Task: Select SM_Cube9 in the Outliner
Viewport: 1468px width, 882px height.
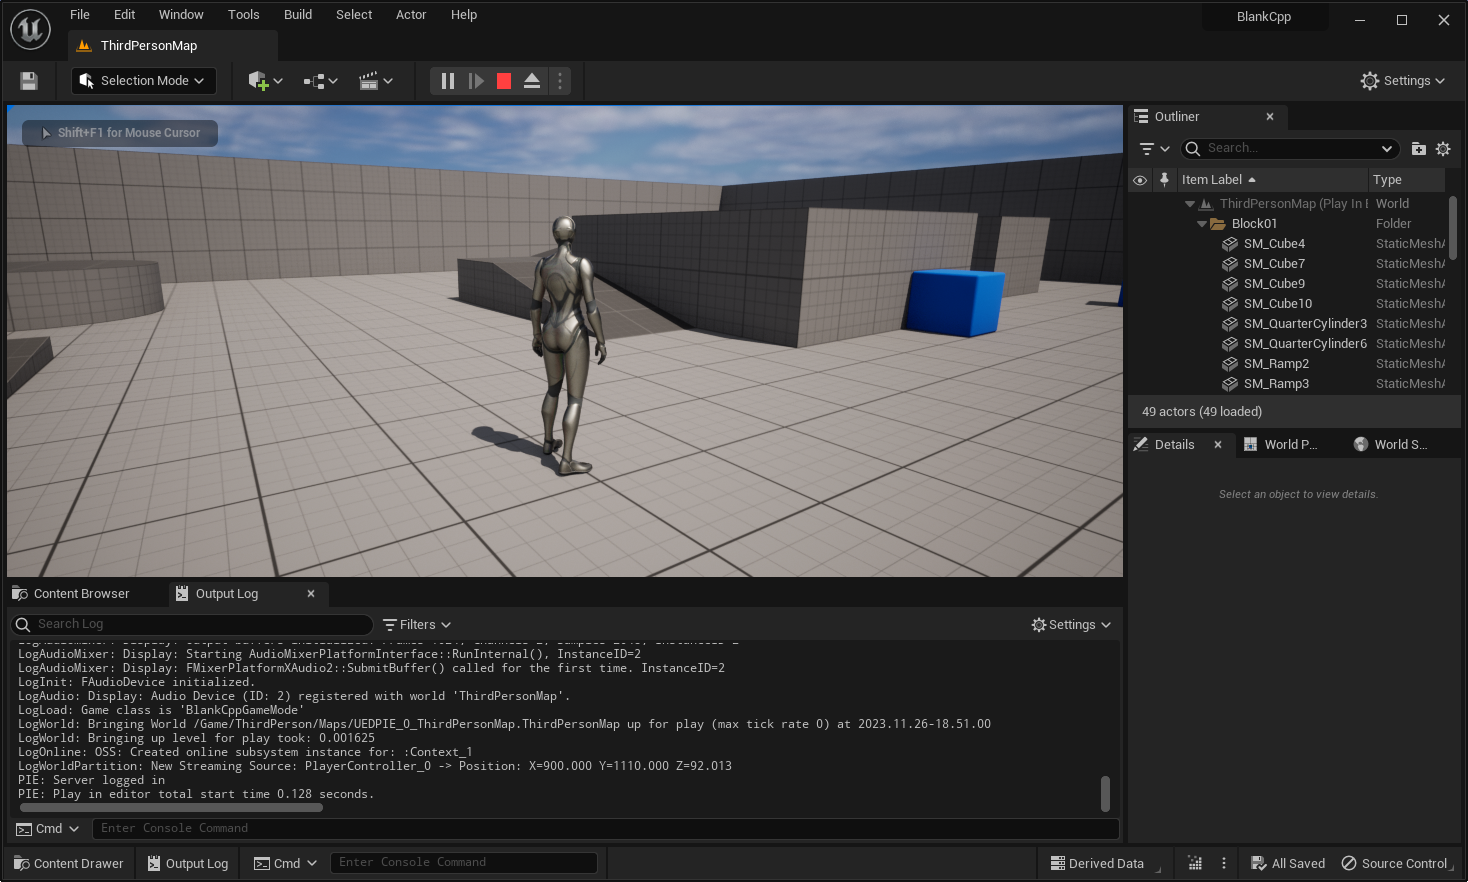Action: point(1288,284)
